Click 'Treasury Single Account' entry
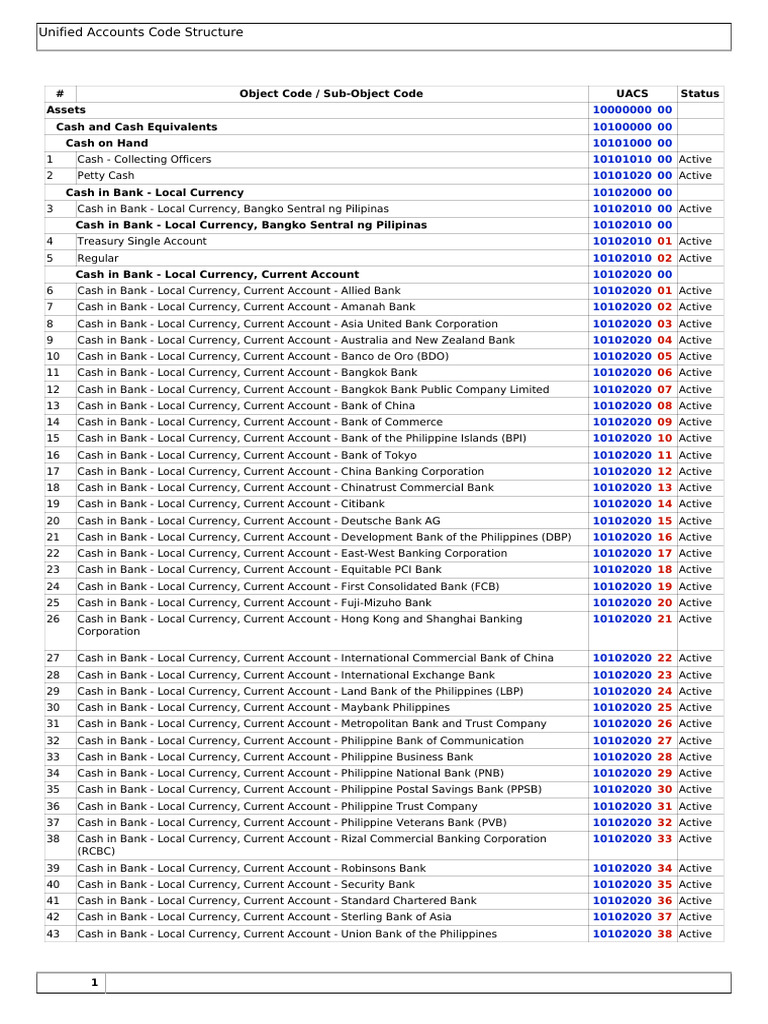 tap(142, 241)
